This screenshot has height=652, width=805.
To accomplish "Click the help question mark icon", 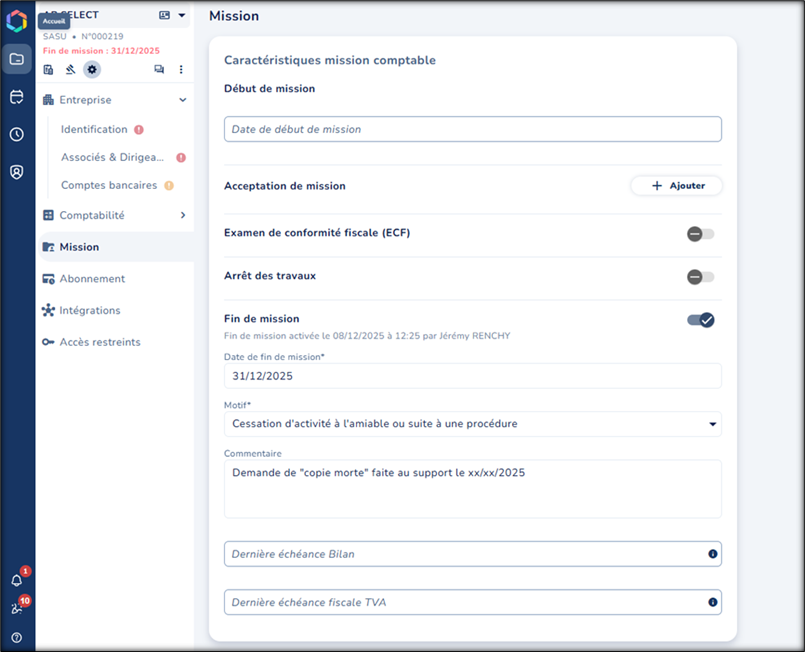I will 17,637.
